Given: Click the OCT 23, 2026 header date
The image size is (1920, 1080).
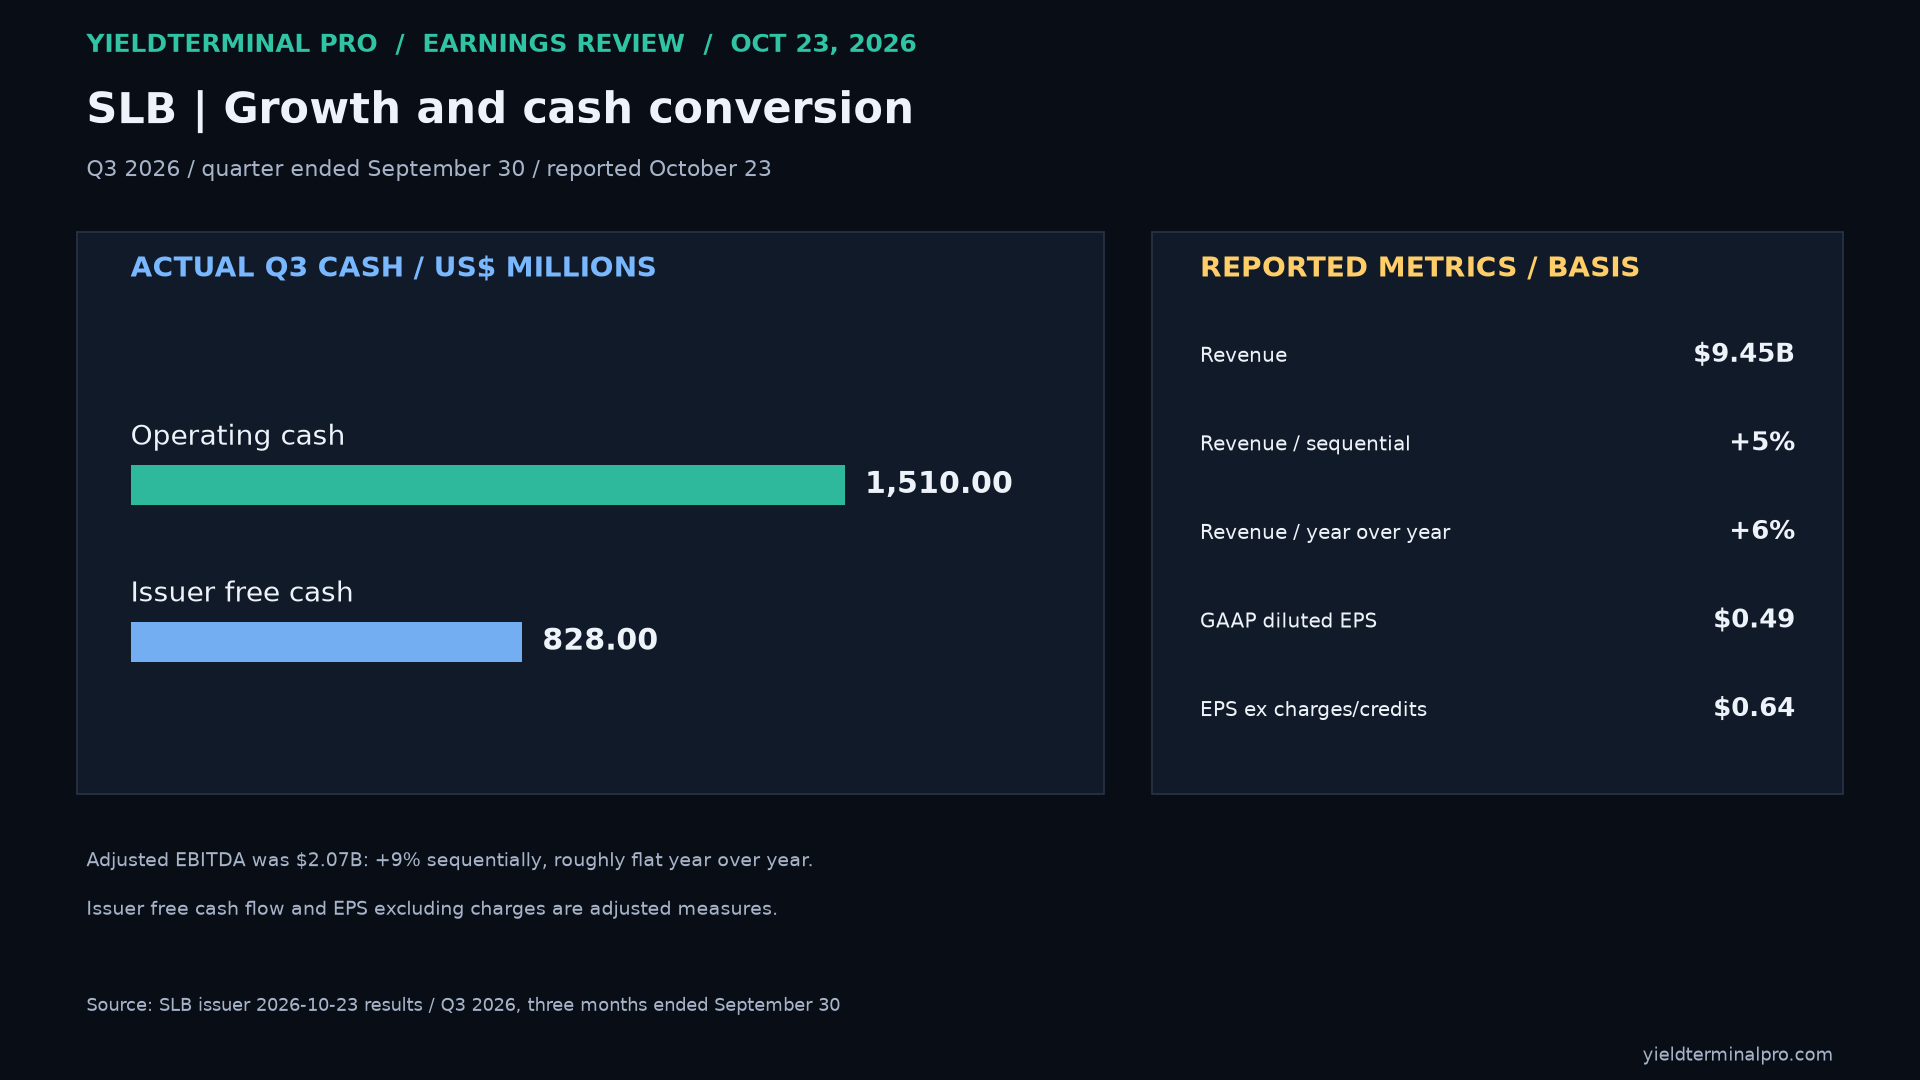Looking at the screenshot, I should (823, 44).
